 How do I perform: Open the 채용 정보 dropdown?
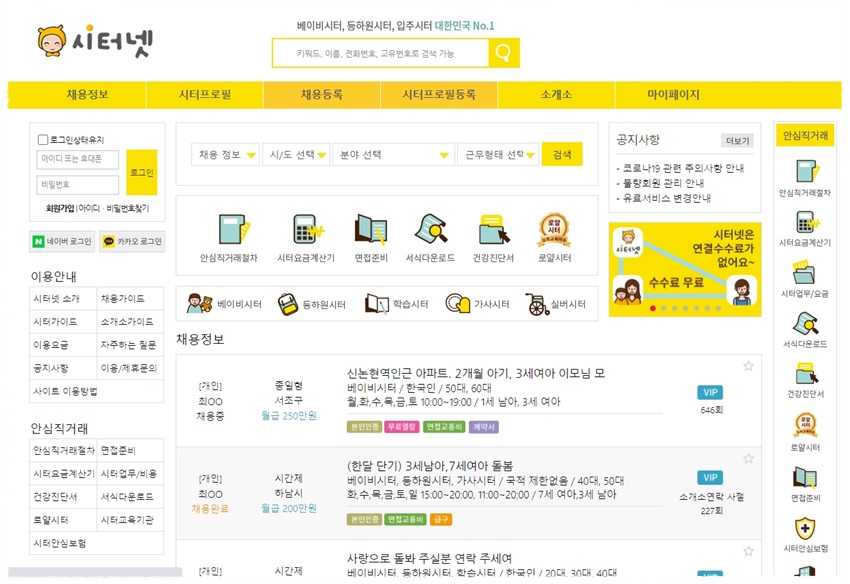point(225,155)
